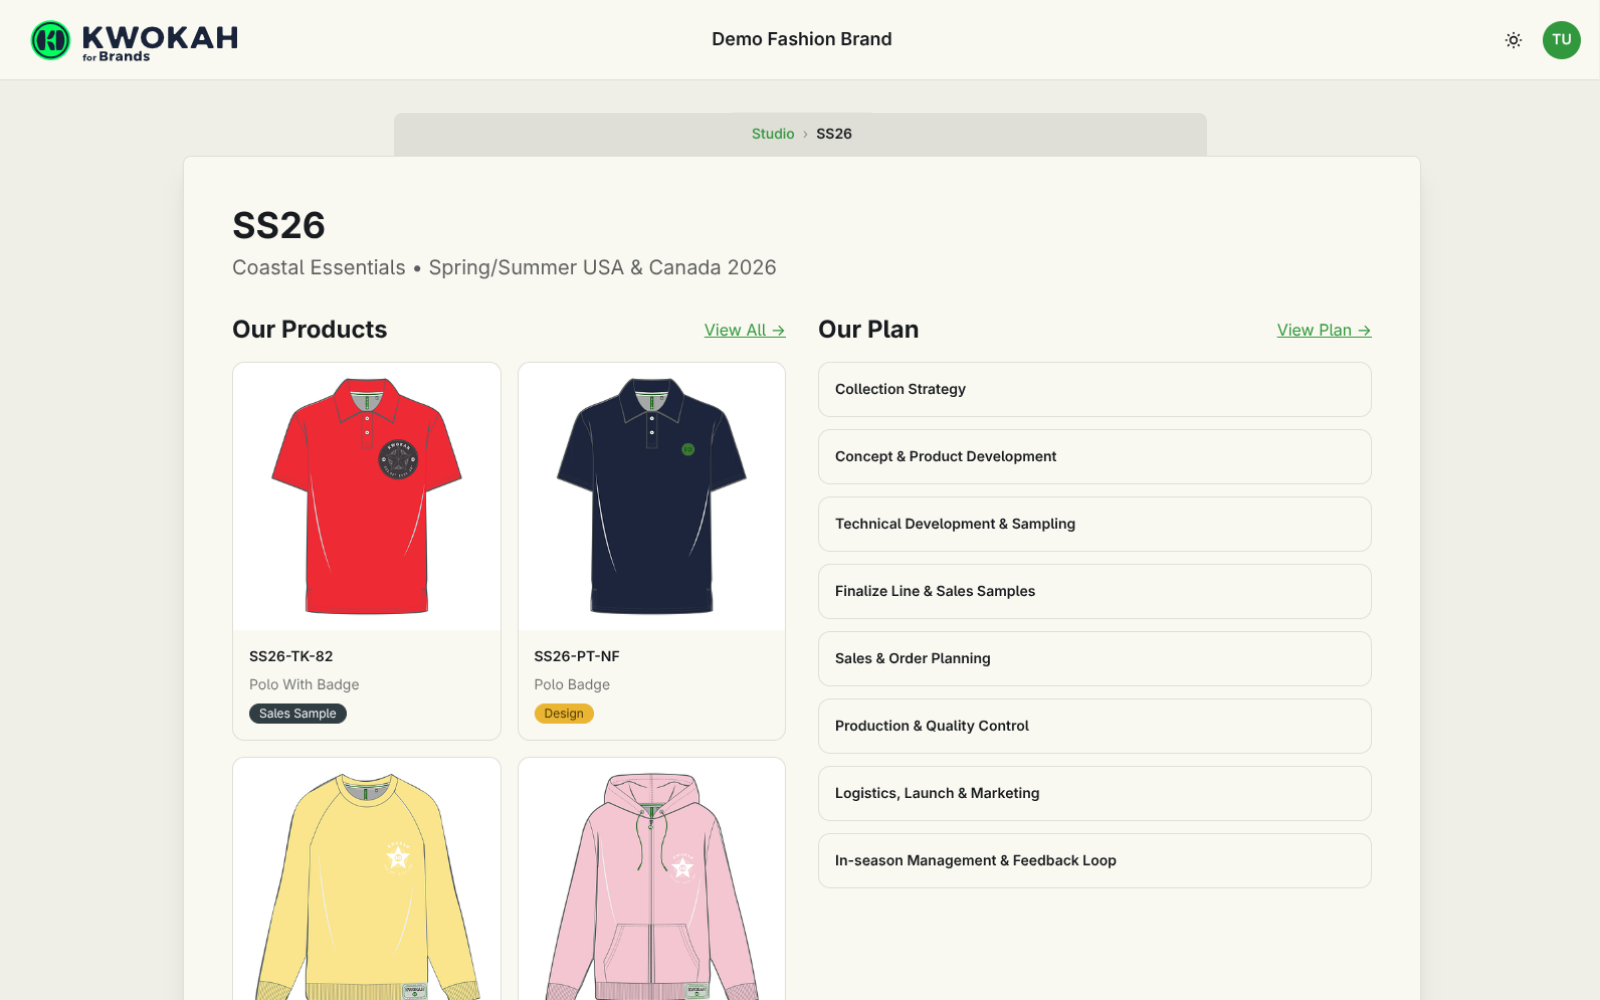Open product SS26-TK-82 red polo

[366, 497]
